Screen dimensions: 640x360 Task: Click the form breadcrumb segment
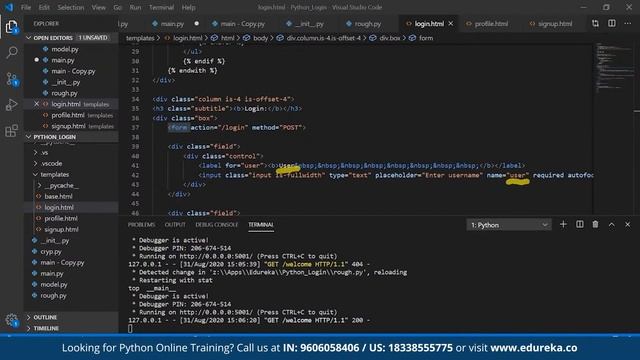click(x=426, y=38)
